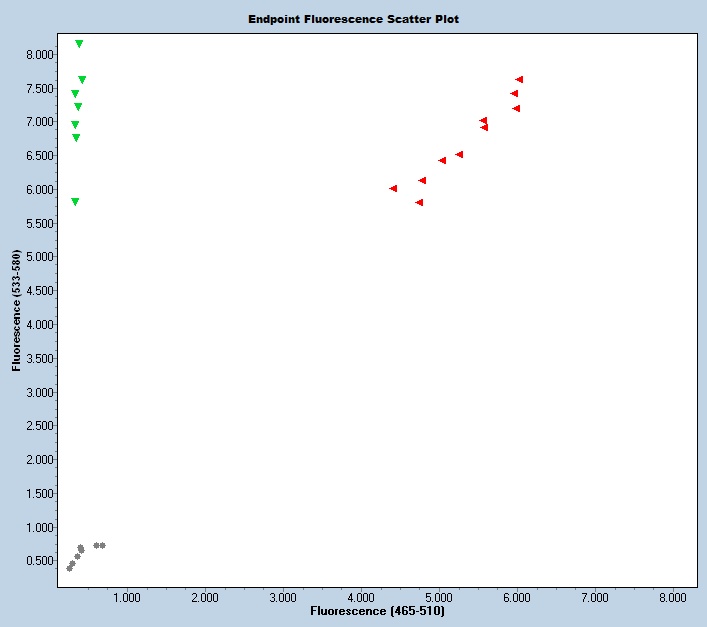707x627 pixels.
Task: Select second-highest green triangle marker
Action: [x=82, y=79]
